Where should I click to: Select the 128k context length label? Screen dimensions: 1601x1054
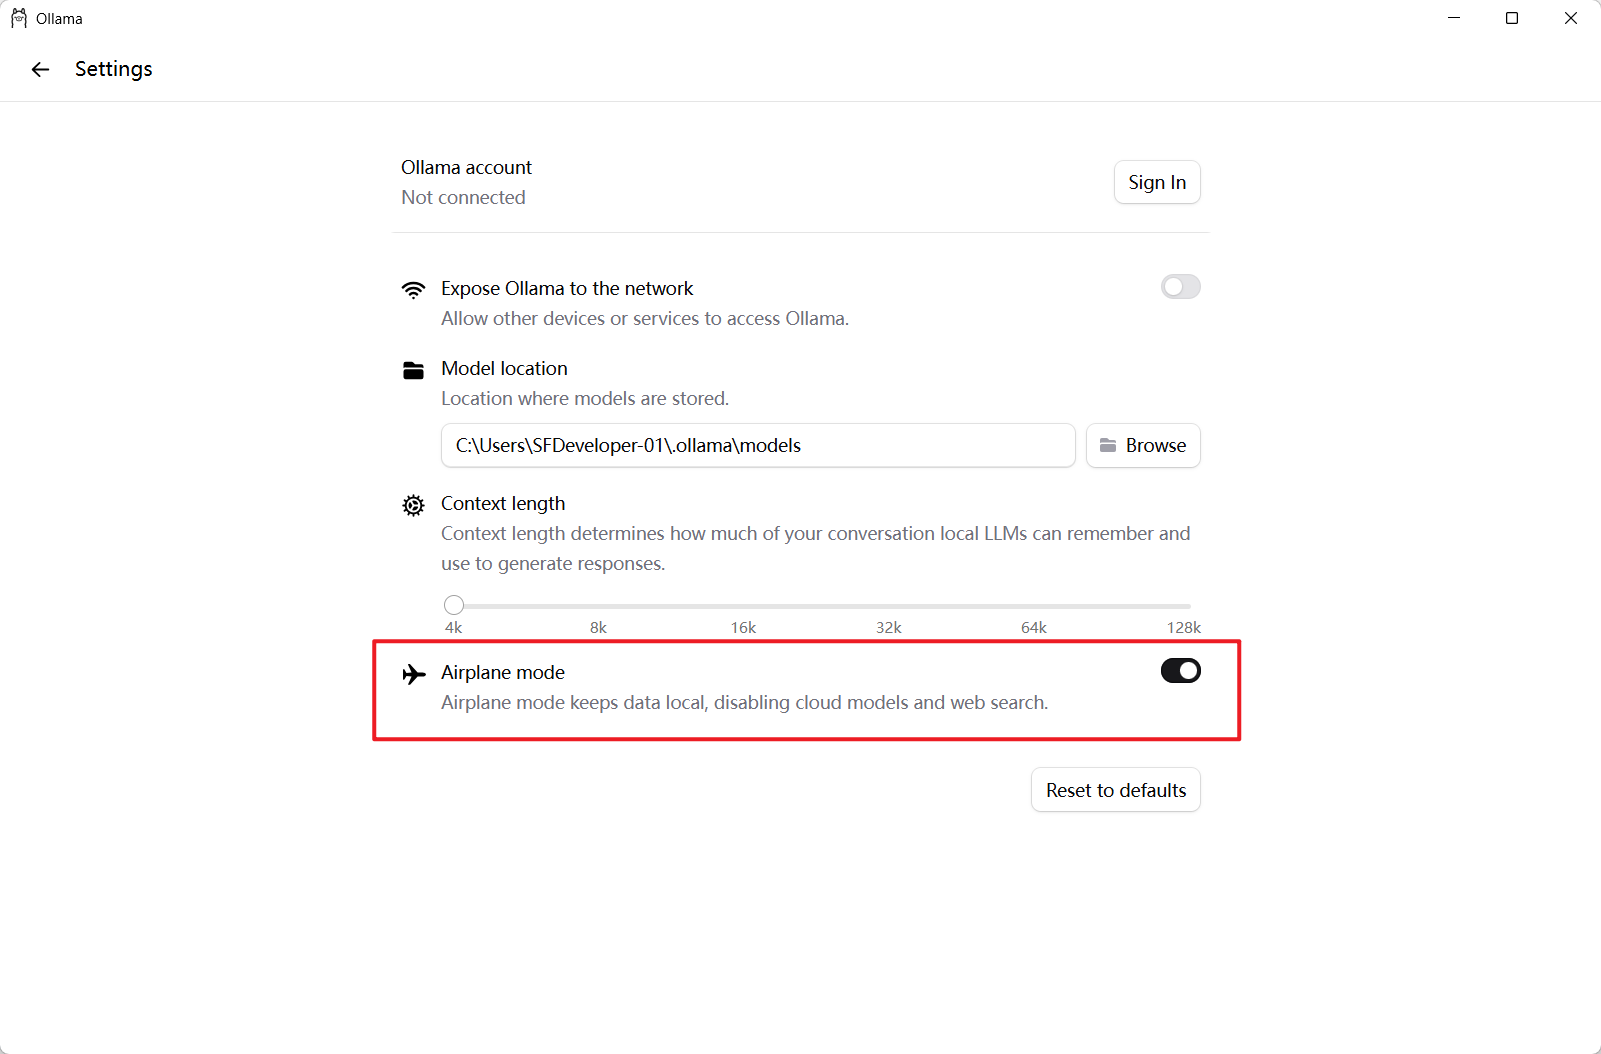[x=1183, y=627]
